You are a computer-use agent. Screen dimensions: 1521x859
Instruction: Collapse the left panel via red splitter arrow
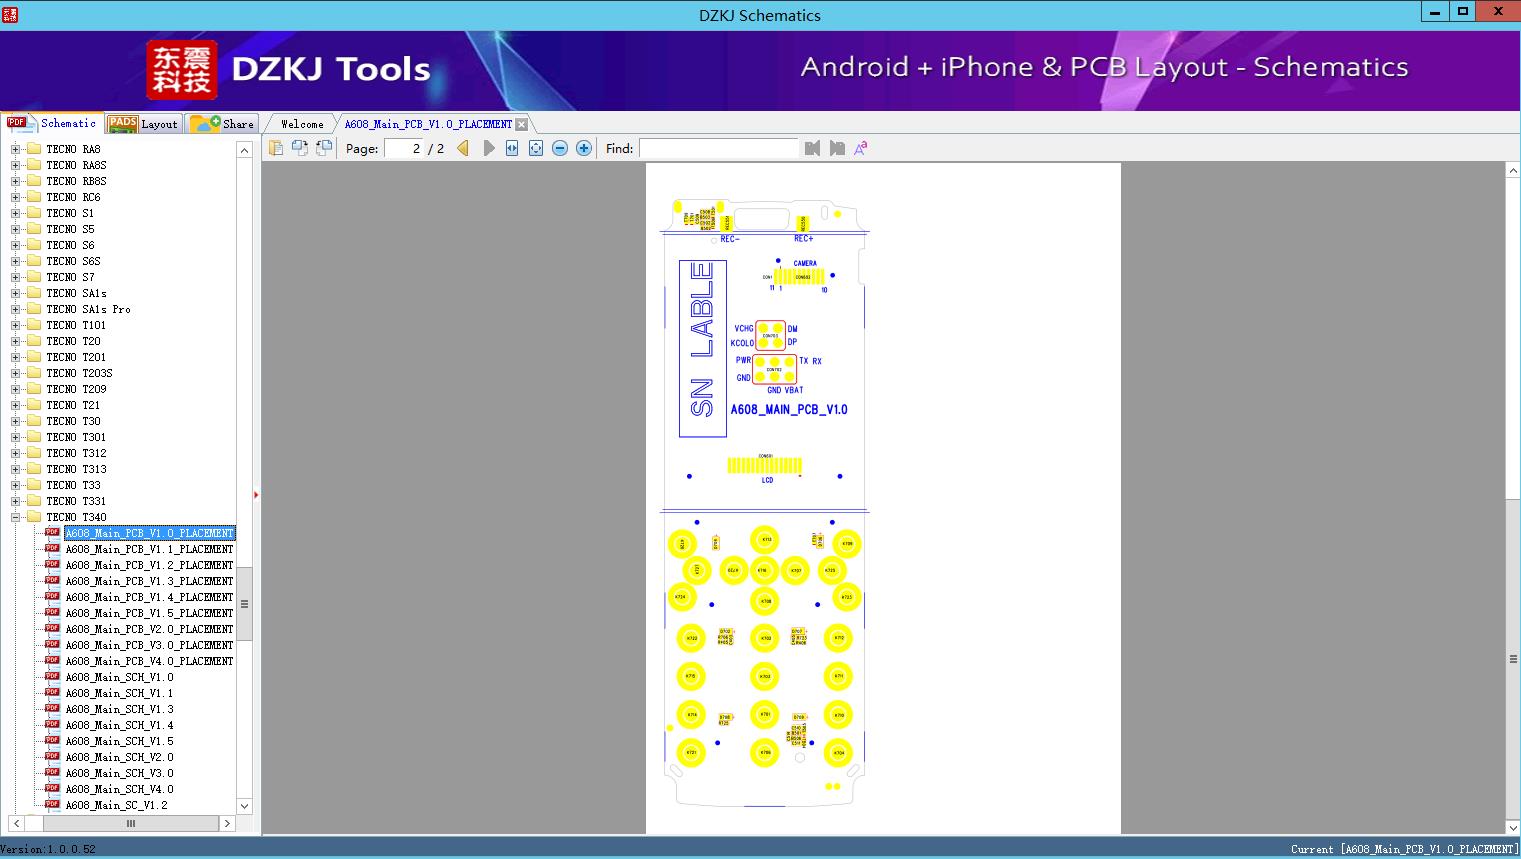(x=256, y=494)
